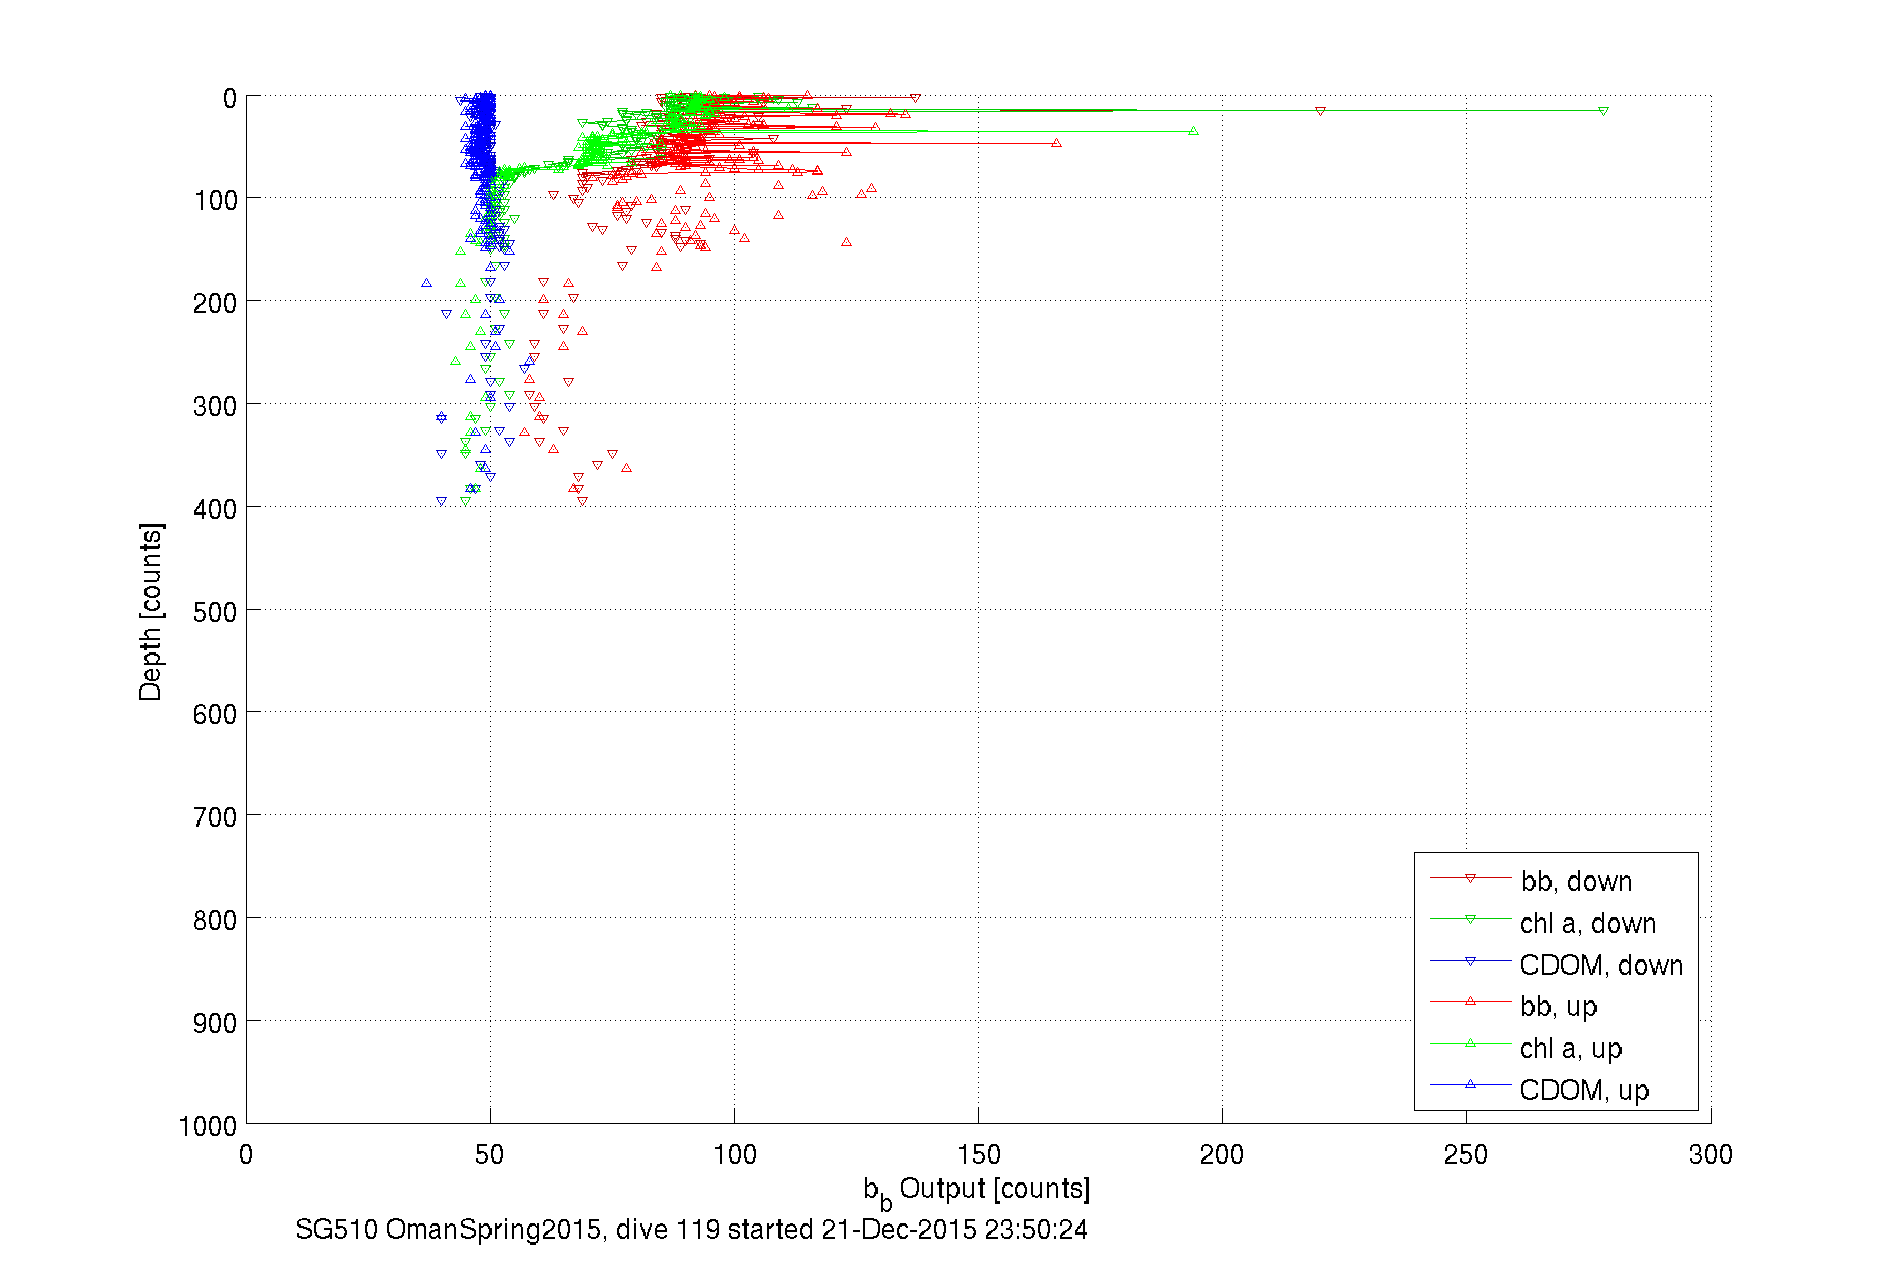Click the x-axis tick label 200
1891x1262 pixels.
(x=1222, y=1155)
